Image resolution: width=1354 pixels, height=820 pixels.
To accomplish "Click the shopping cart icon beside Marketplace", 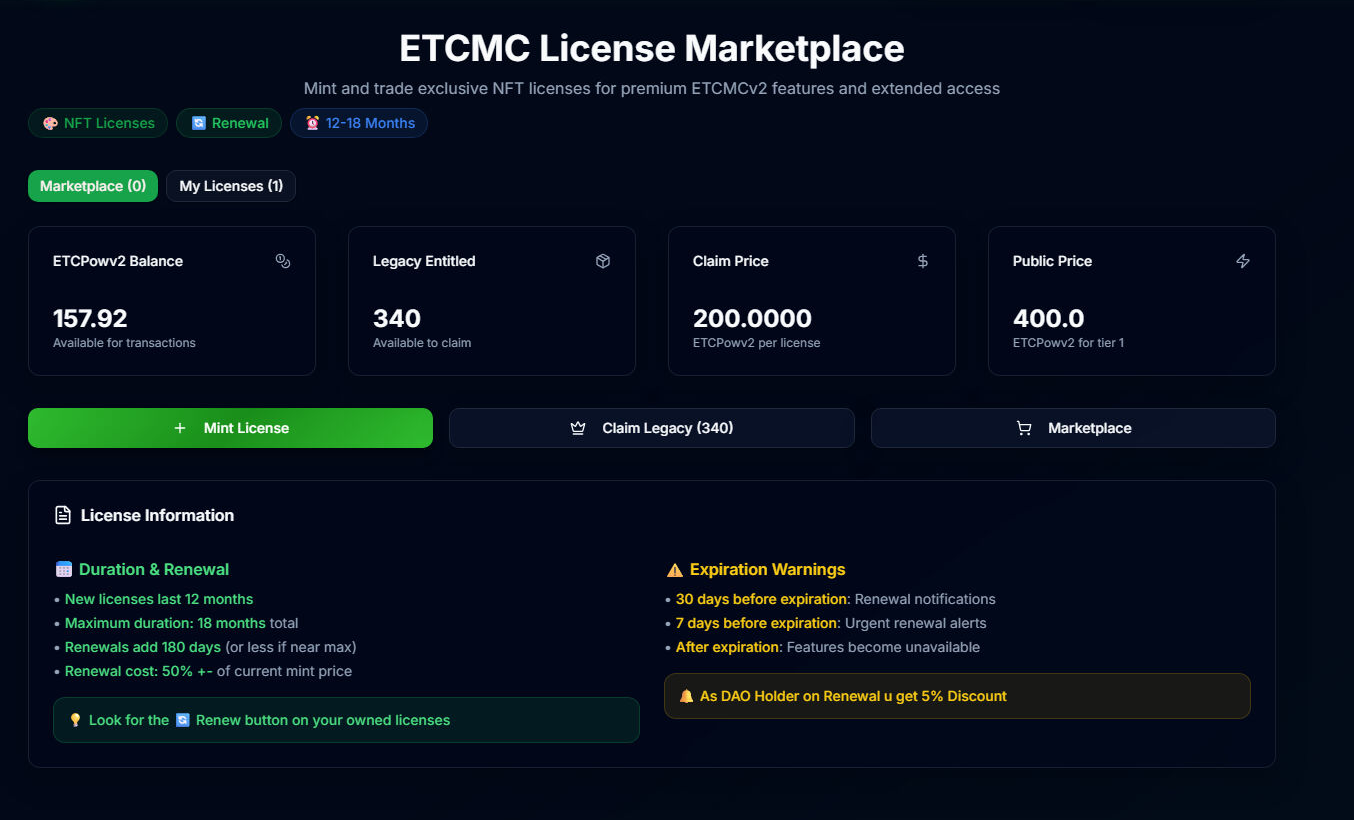I will tap(1023, 428).
